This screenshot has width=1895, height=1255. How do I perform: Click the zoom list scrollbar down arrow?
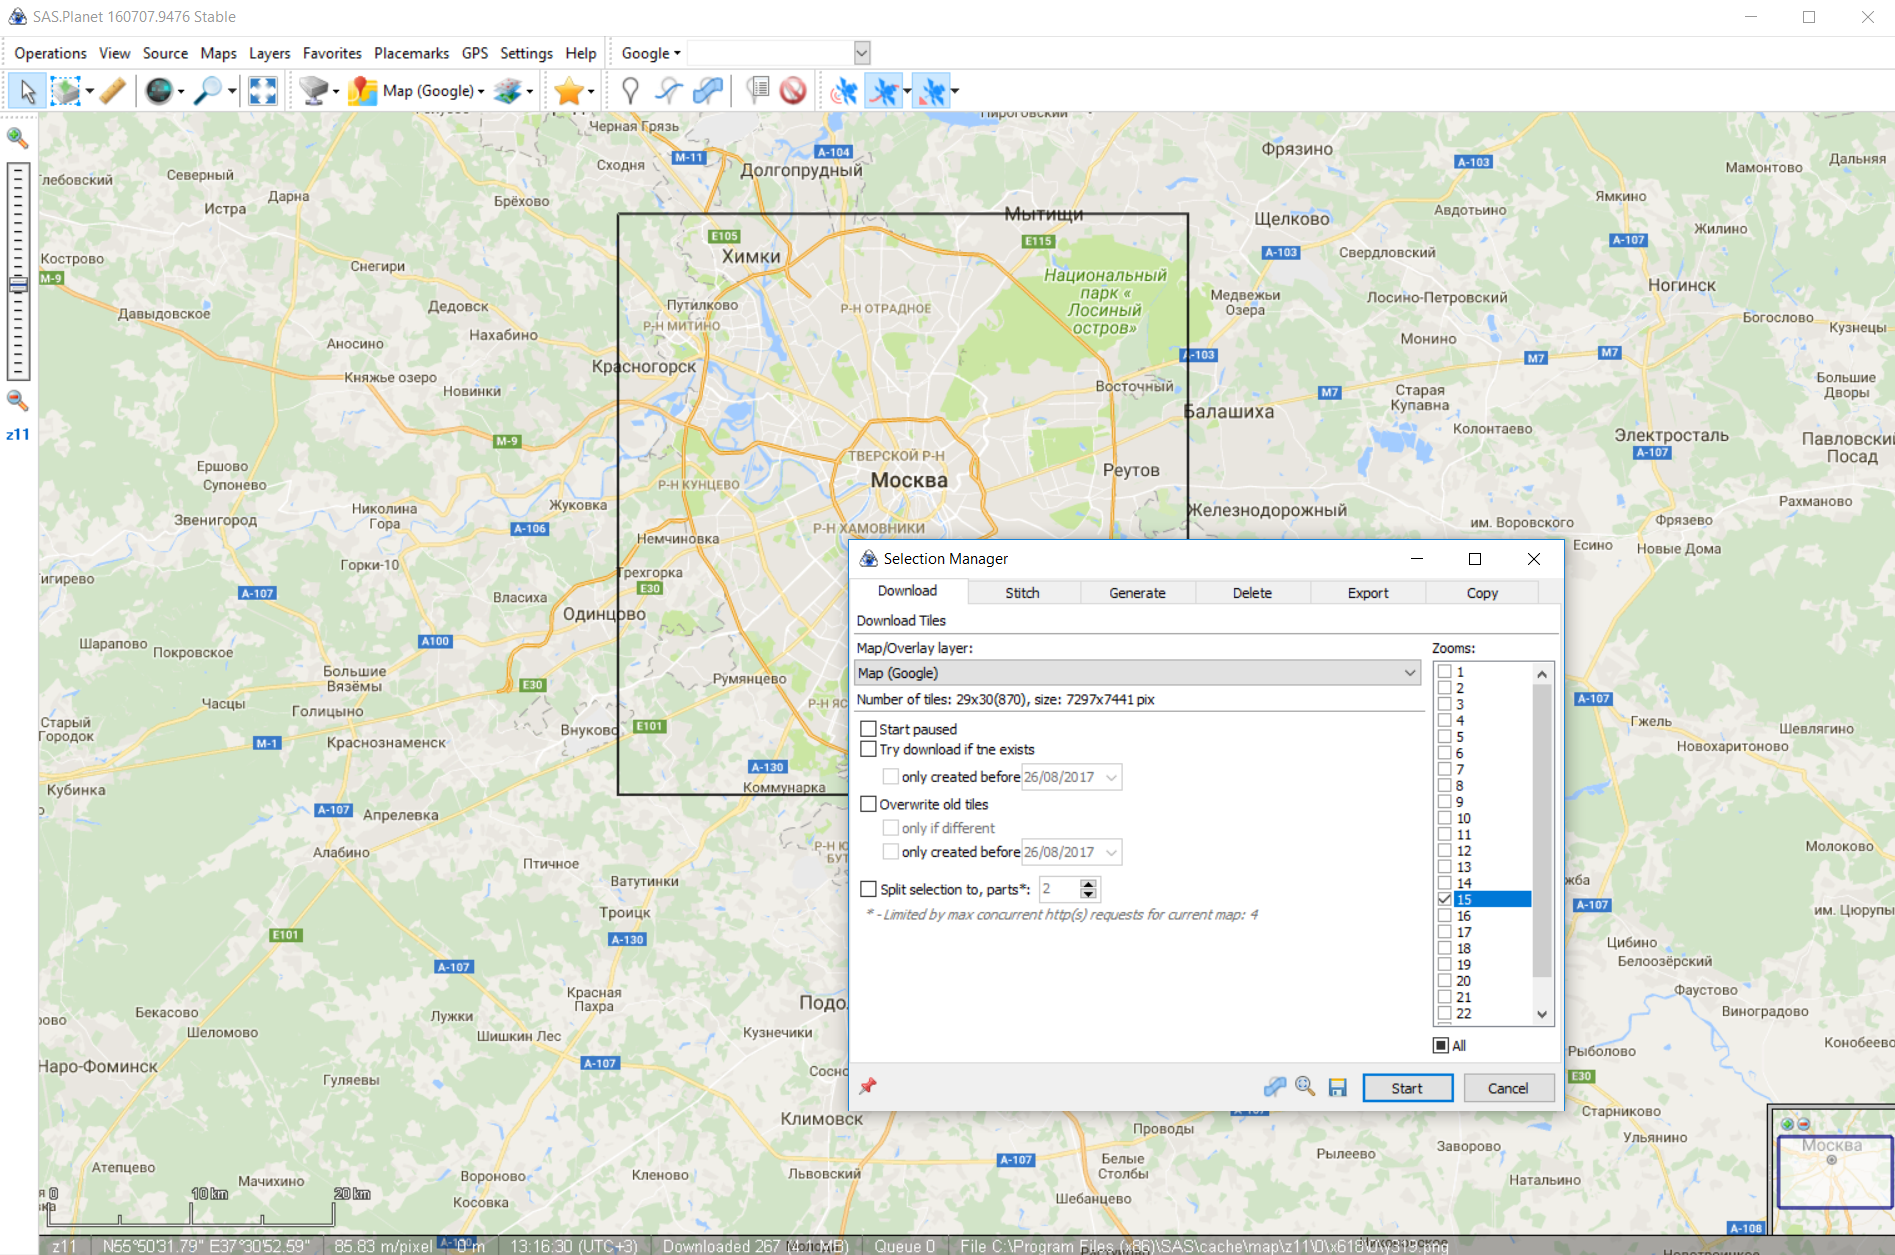click(x=1542, y=1014)
